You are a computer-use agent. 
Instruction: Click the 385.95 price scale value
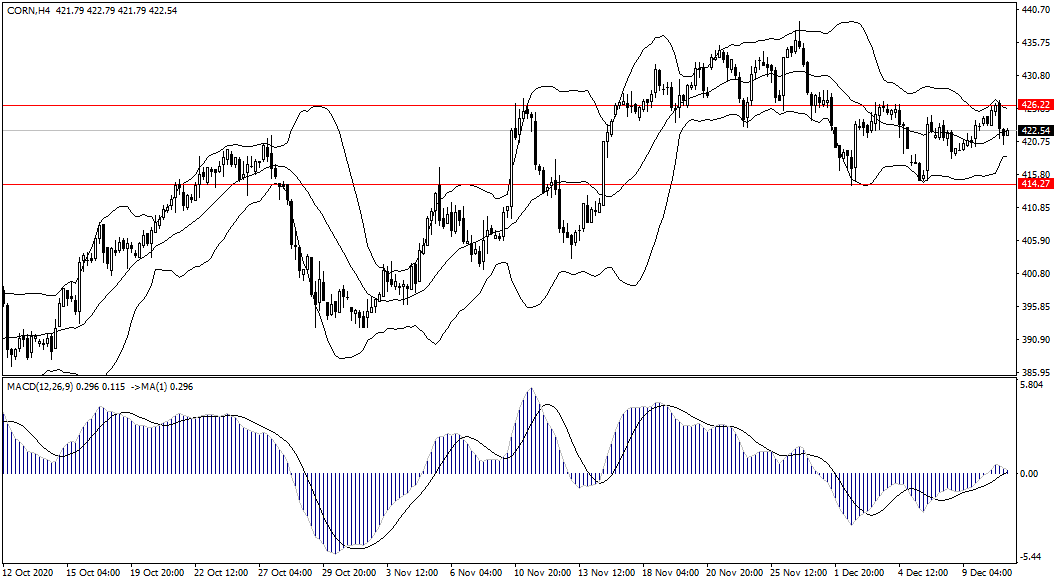click(1034, 373)
